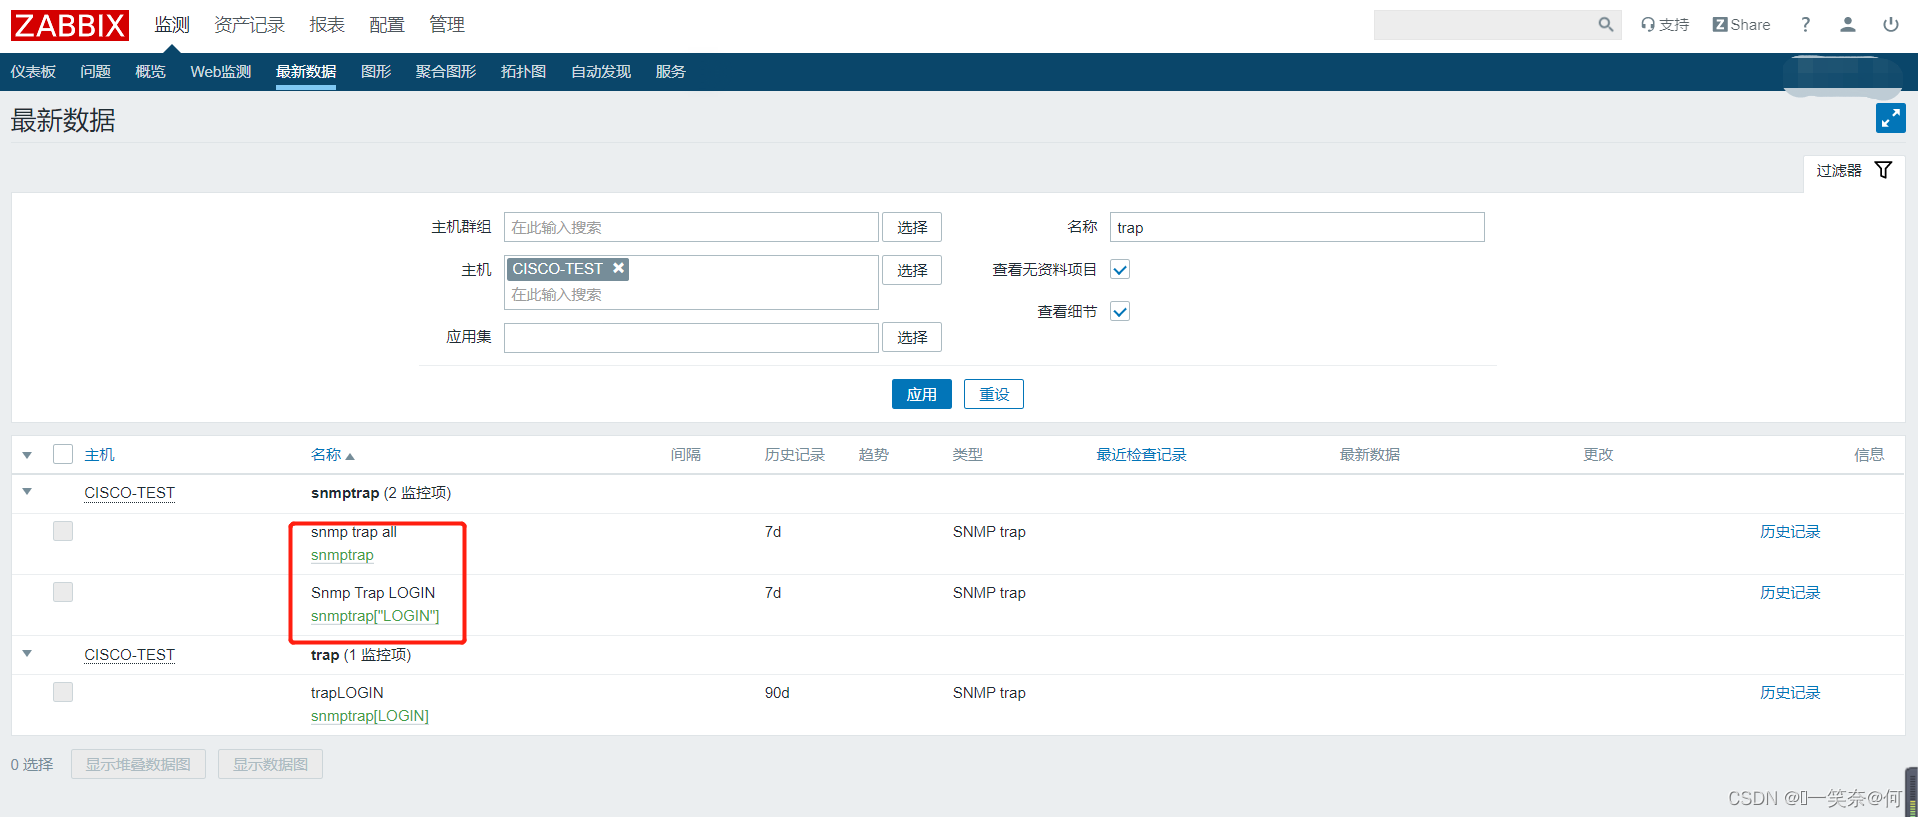Click the 选择 button for host group
The height and width of the screenshot is (817, 1918).
[x=912, y=228]
